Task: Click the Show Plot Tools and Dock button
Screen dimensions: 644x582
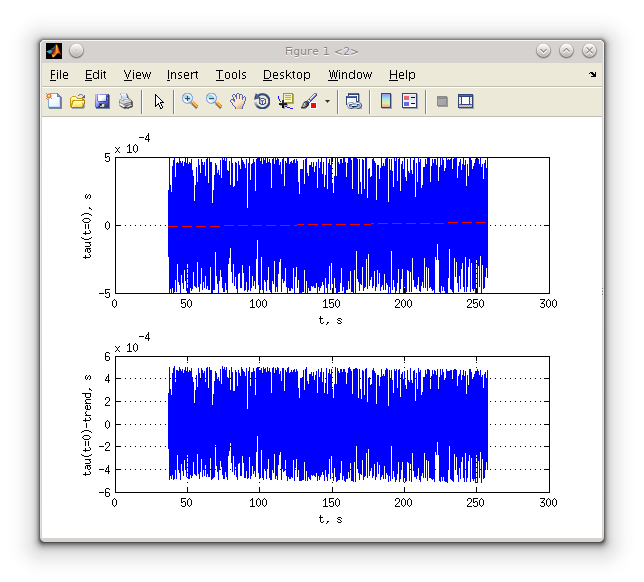Action: tap(465, 101)
